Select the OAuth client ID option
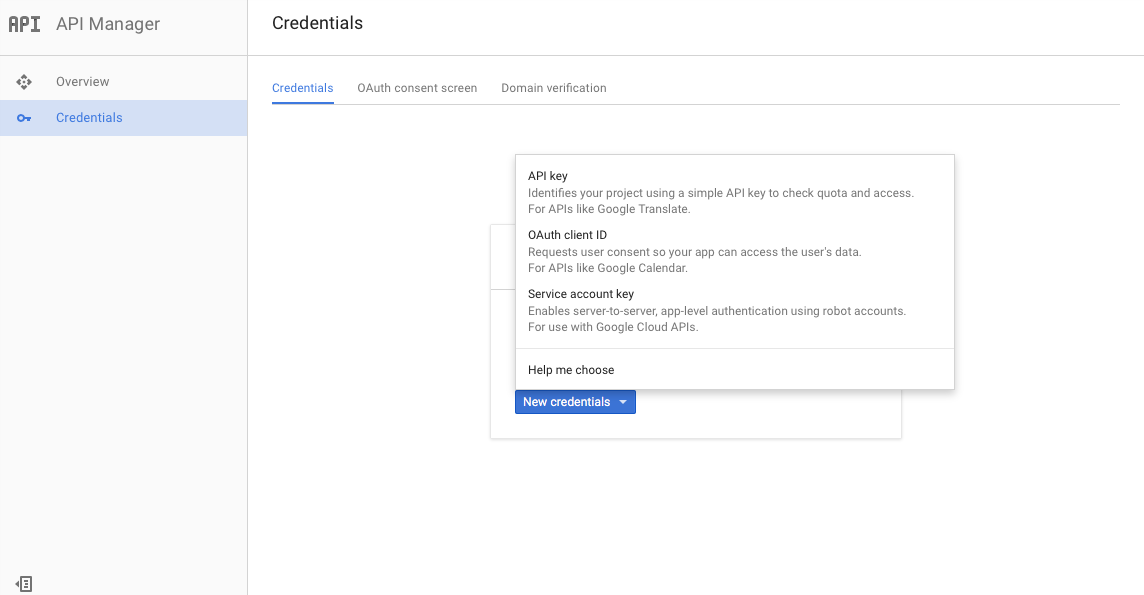Image resolution: width=1144 pixels, height=595 pixels. 567,235
